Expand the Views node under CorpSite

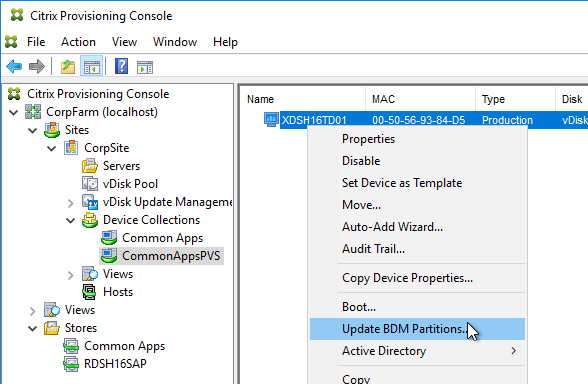tap(70, 275)
